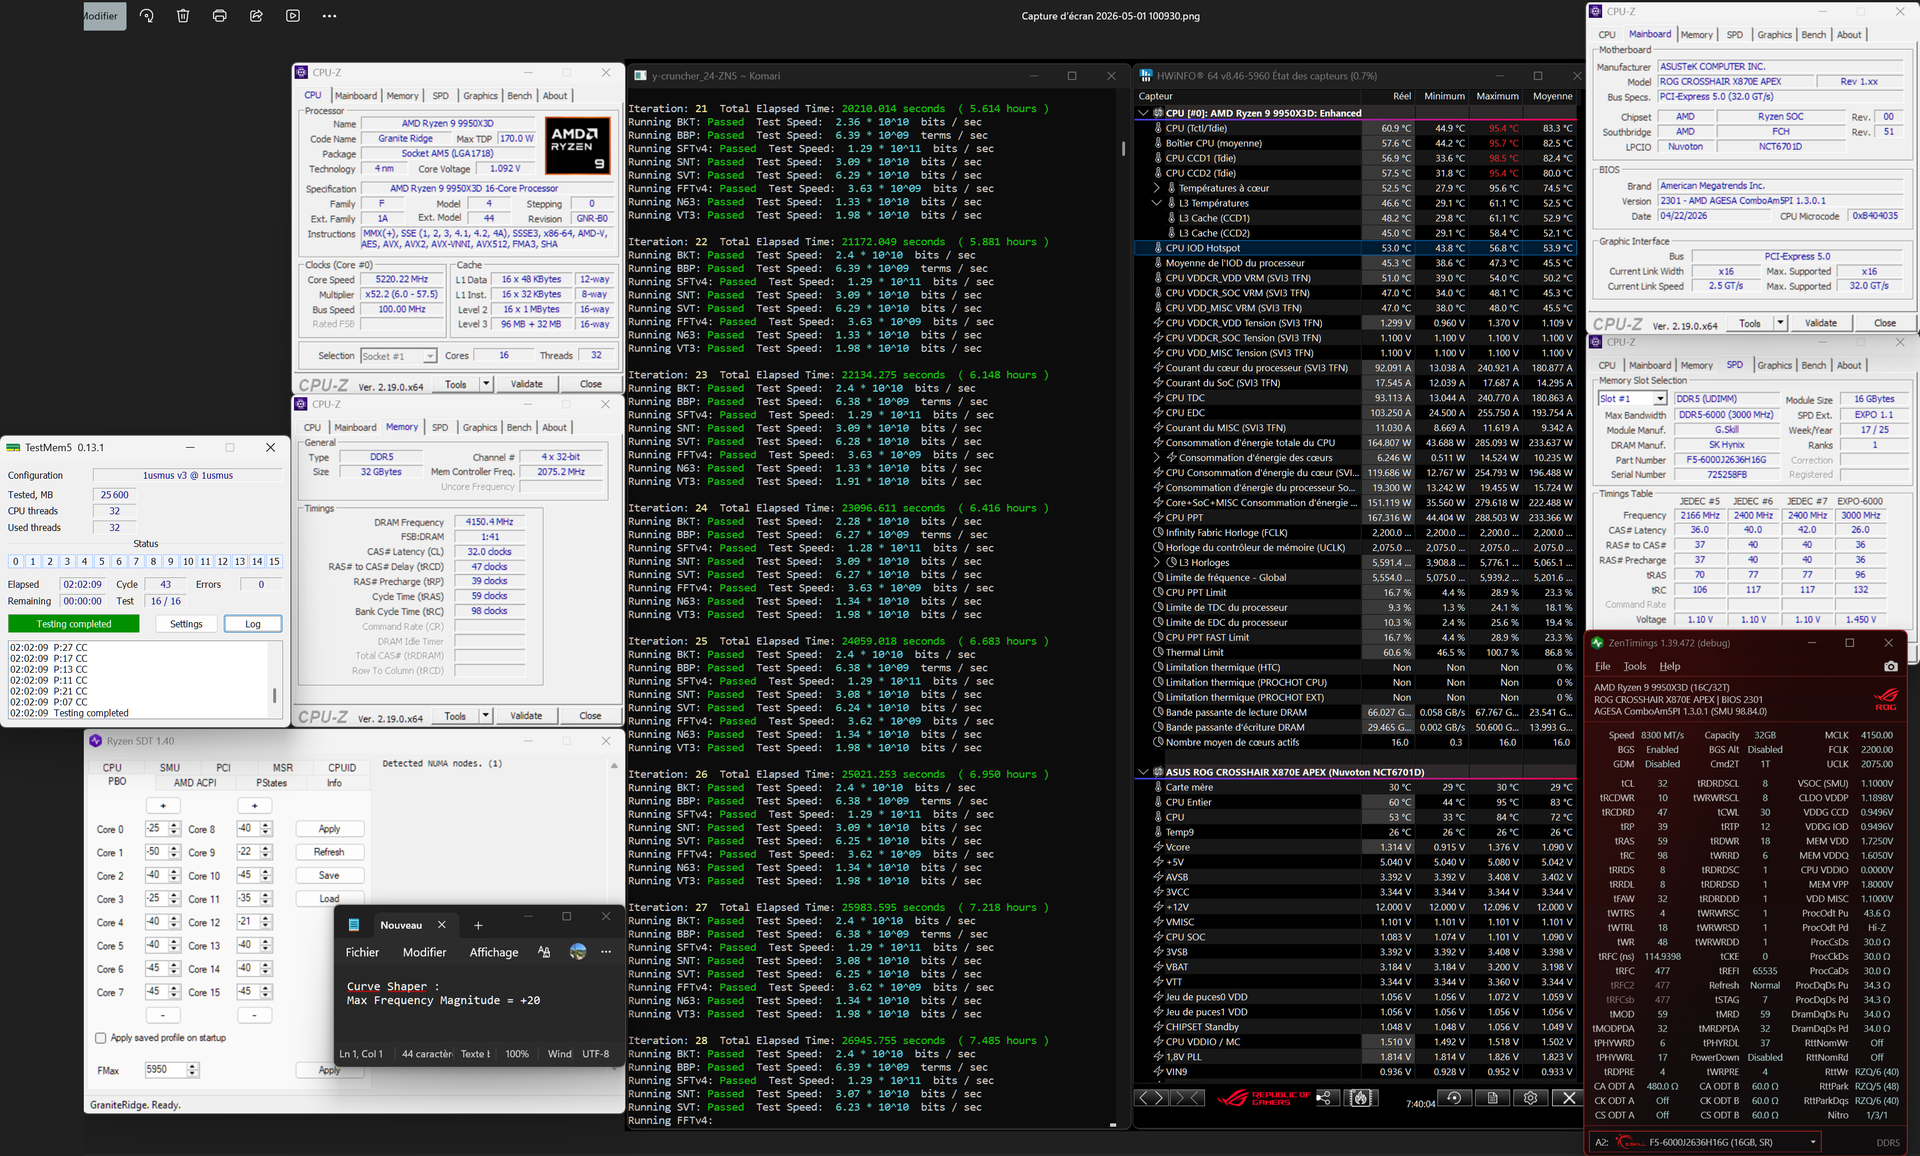Reset HWiNFO min/max with clock icon
Image resolution: width=1920 pixels, height=1156 pixels.
(1455, 1098)
